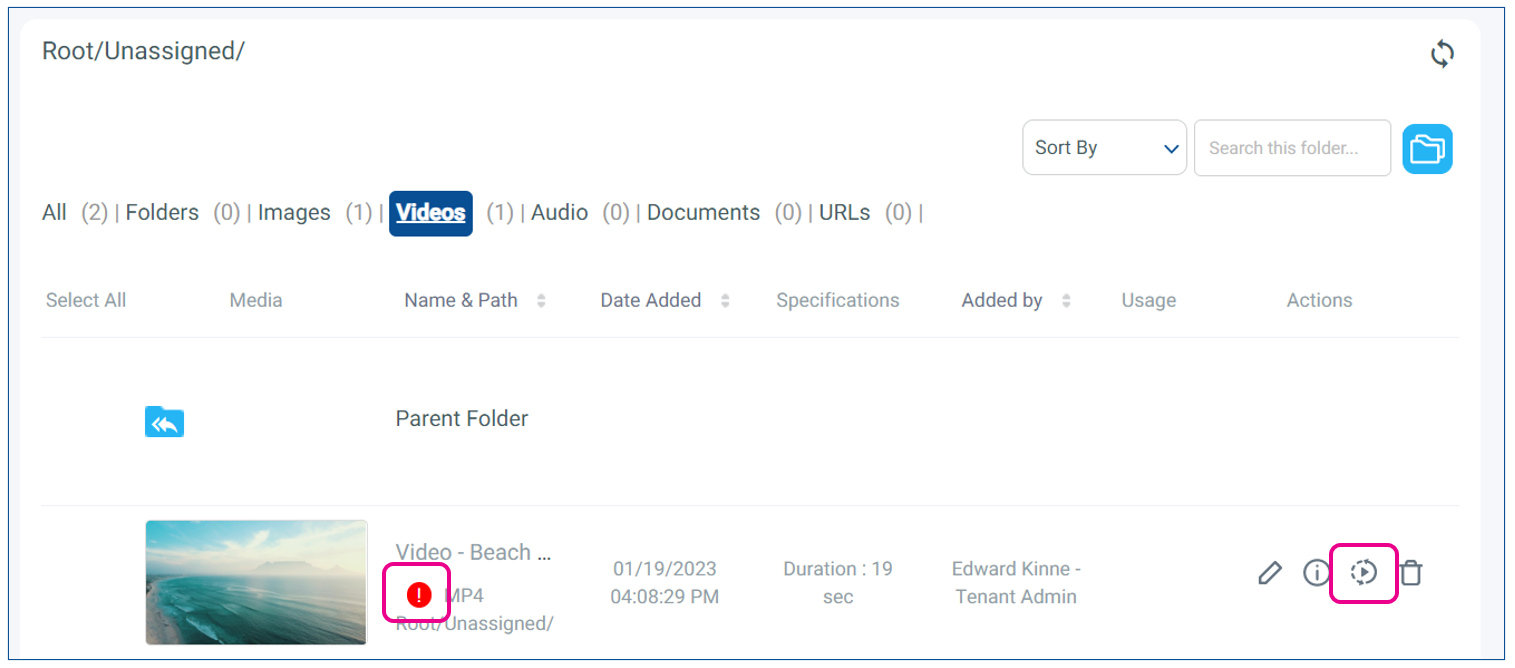Click the red error alert icon
This screenshot has width=1515, height=668.
(x=419, y=595)
